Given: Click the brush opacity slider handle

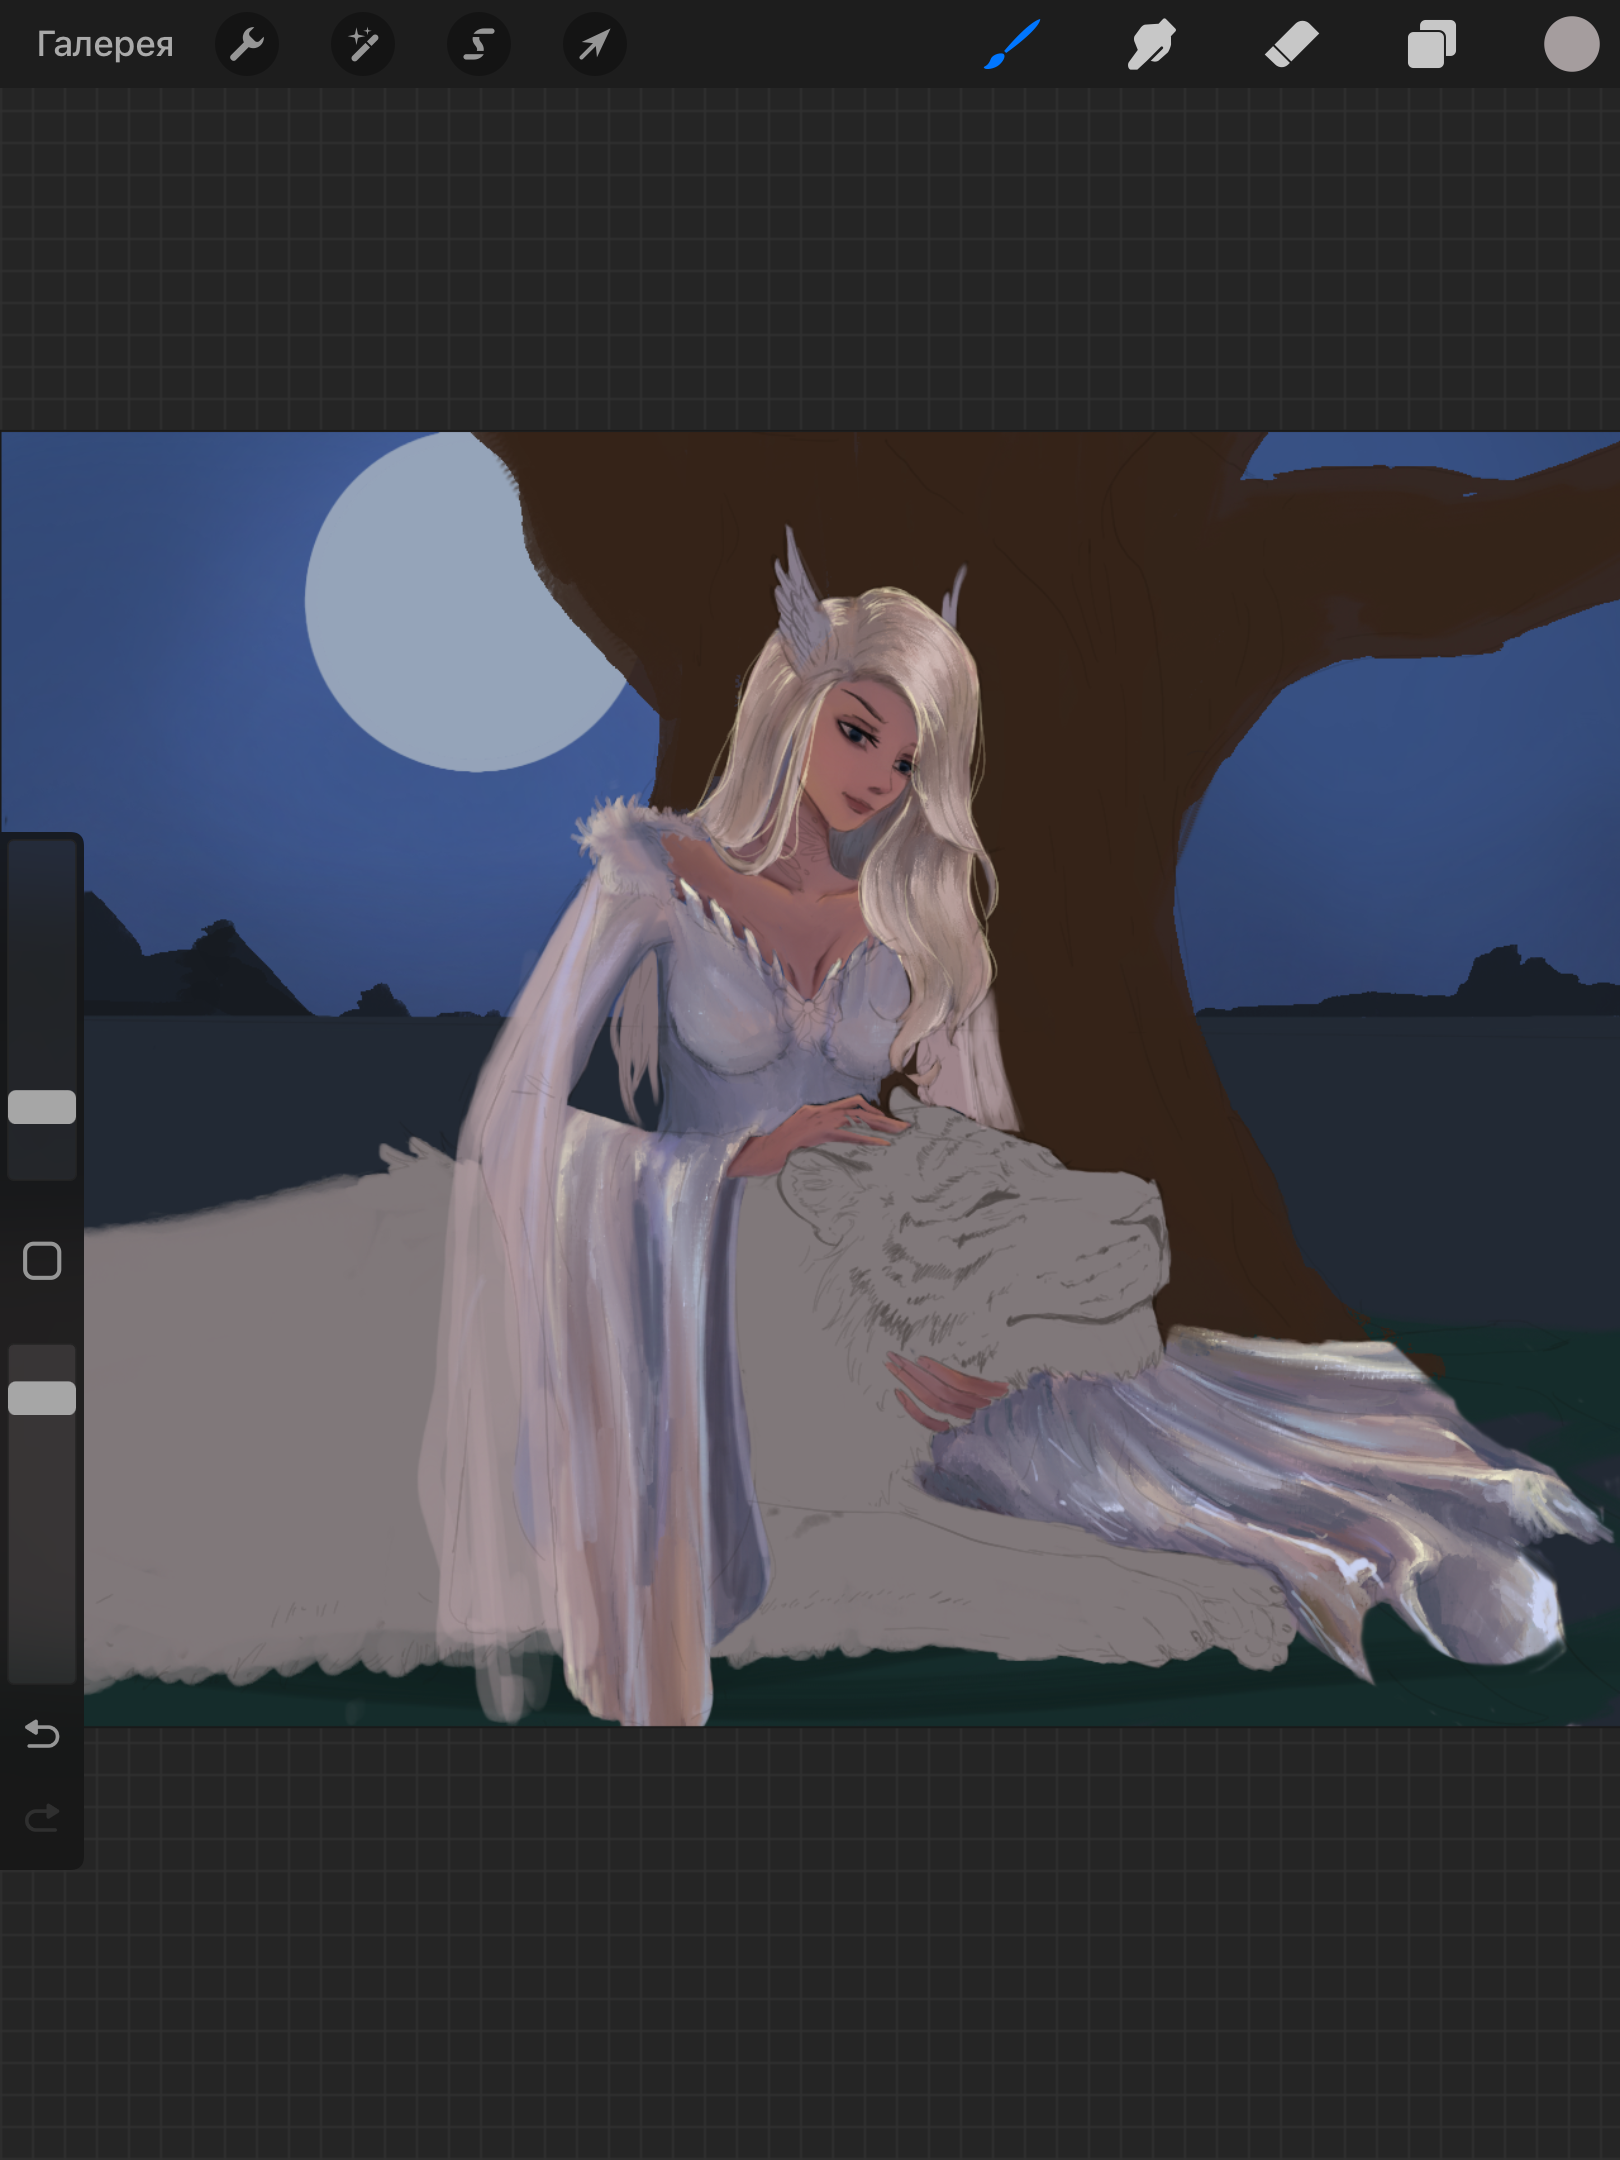Looking at the screenshot, I should 42,1397.
